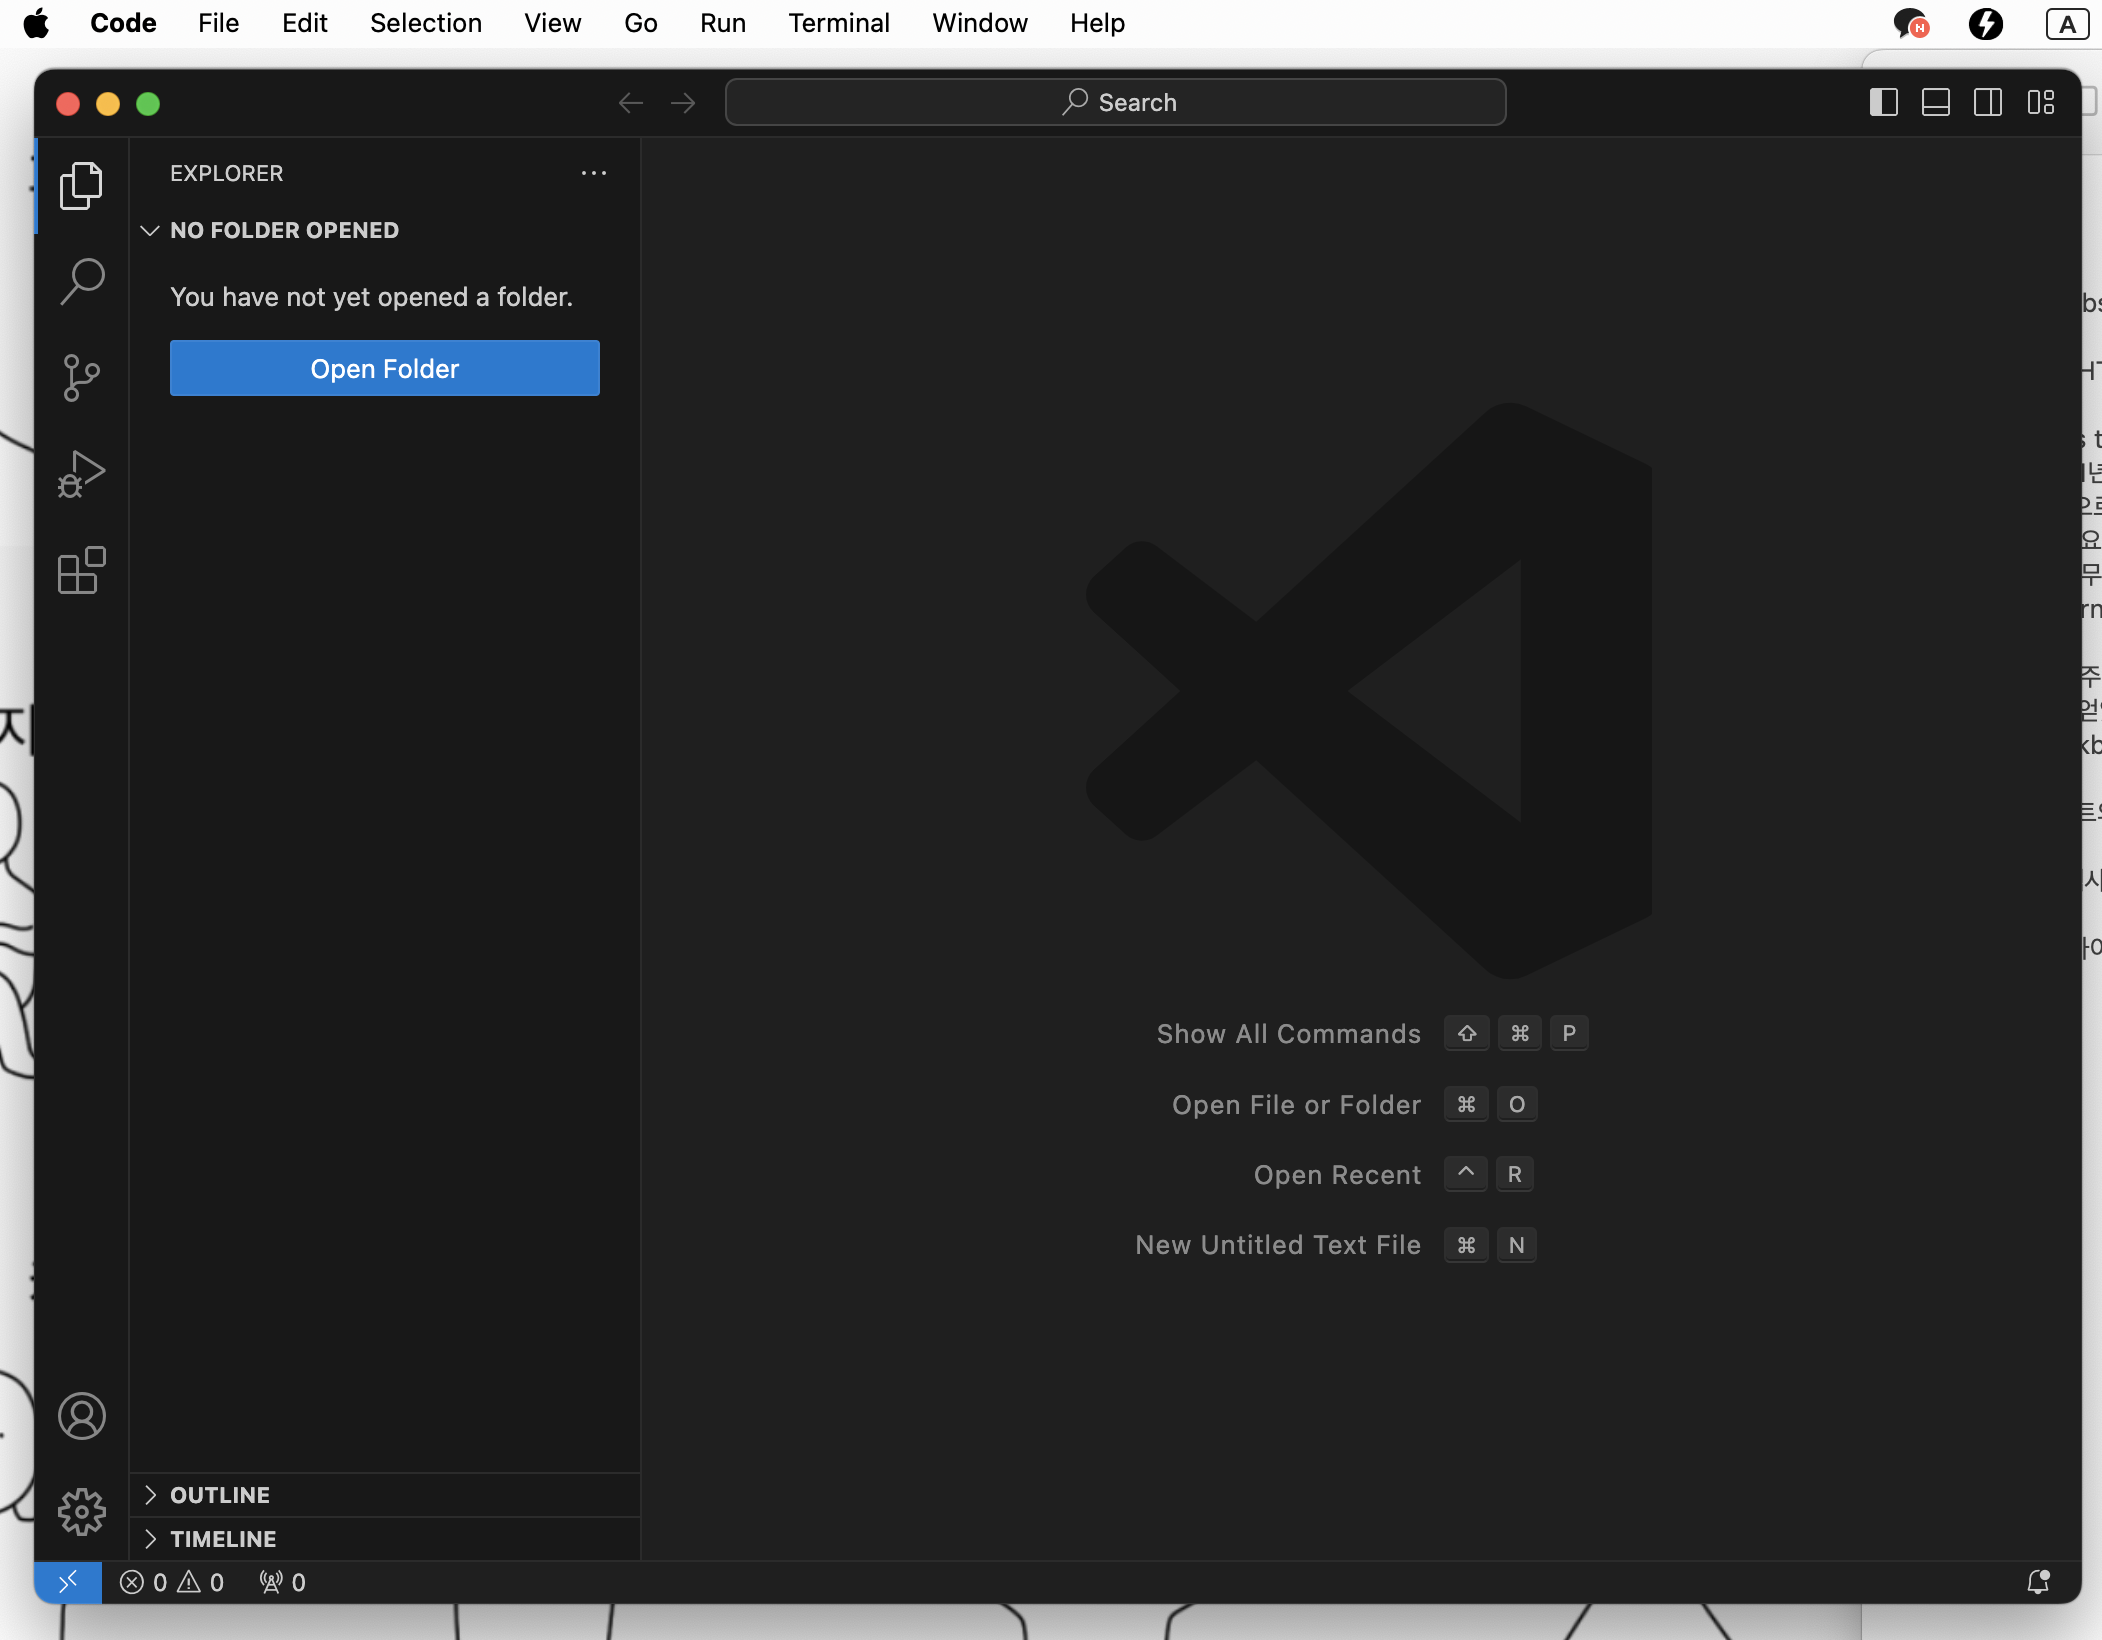Click the chat notification menu bar icon
This screenshot has height=1640, width=2102.
[1911, 23]
